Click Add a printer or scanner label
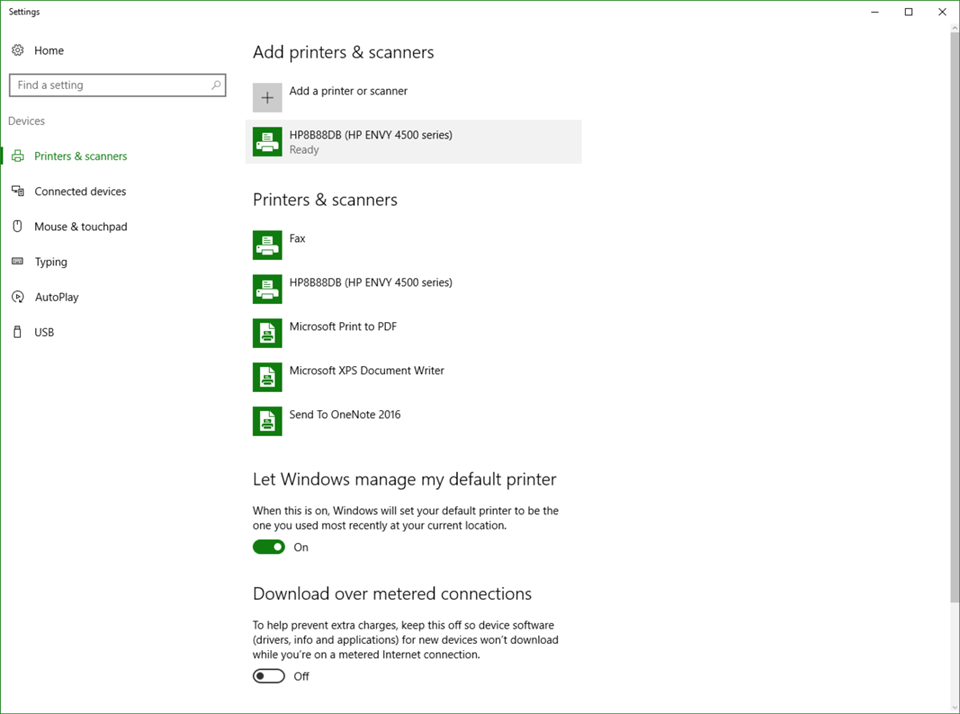 coord(348,91)
